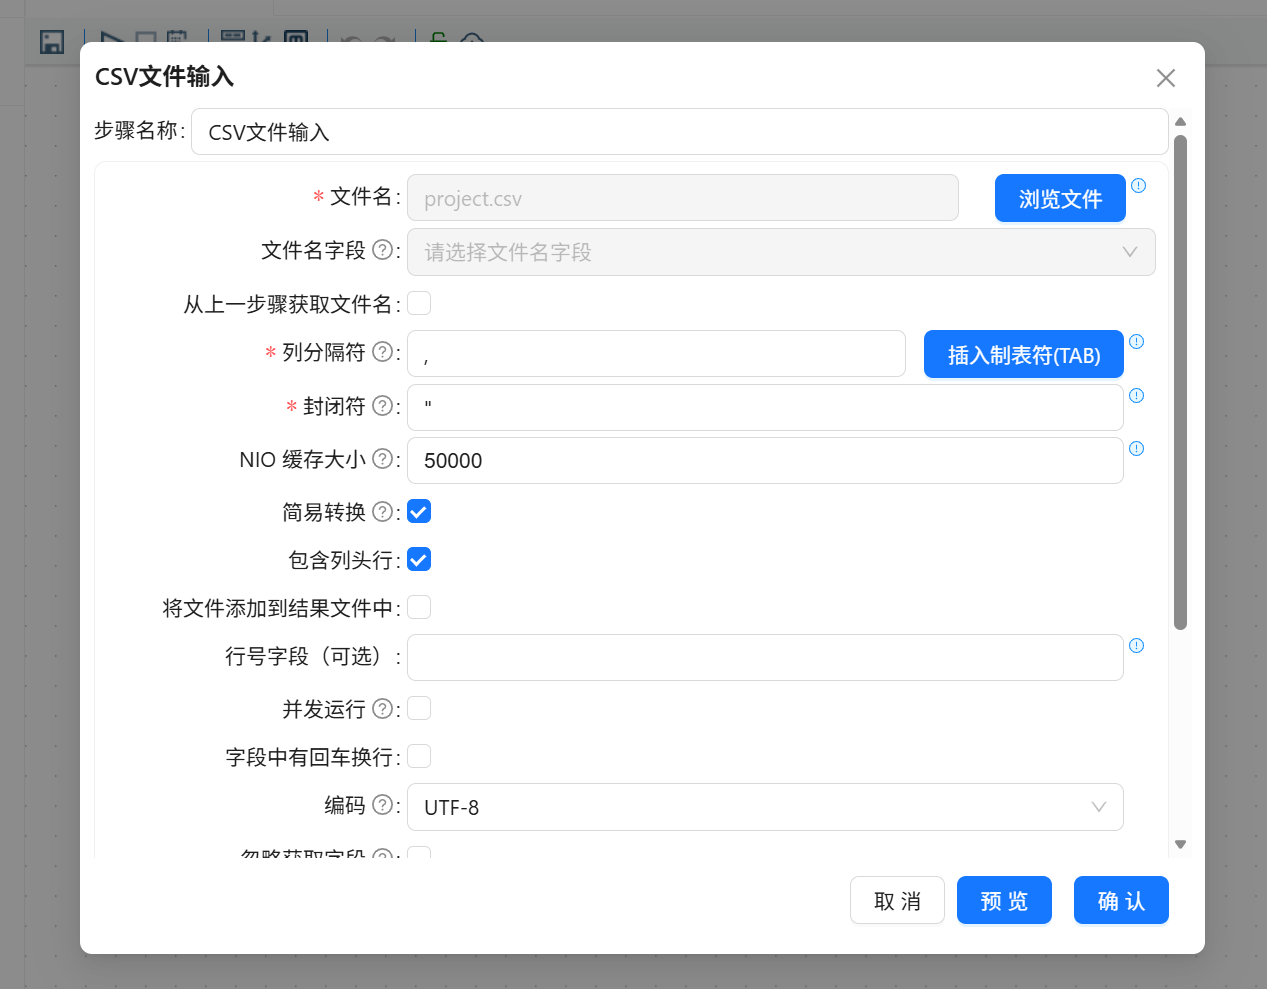Click the 包含列头行 label text
Image resolution: width=1267 pixels, height=989 pixels.
[341, 560]
